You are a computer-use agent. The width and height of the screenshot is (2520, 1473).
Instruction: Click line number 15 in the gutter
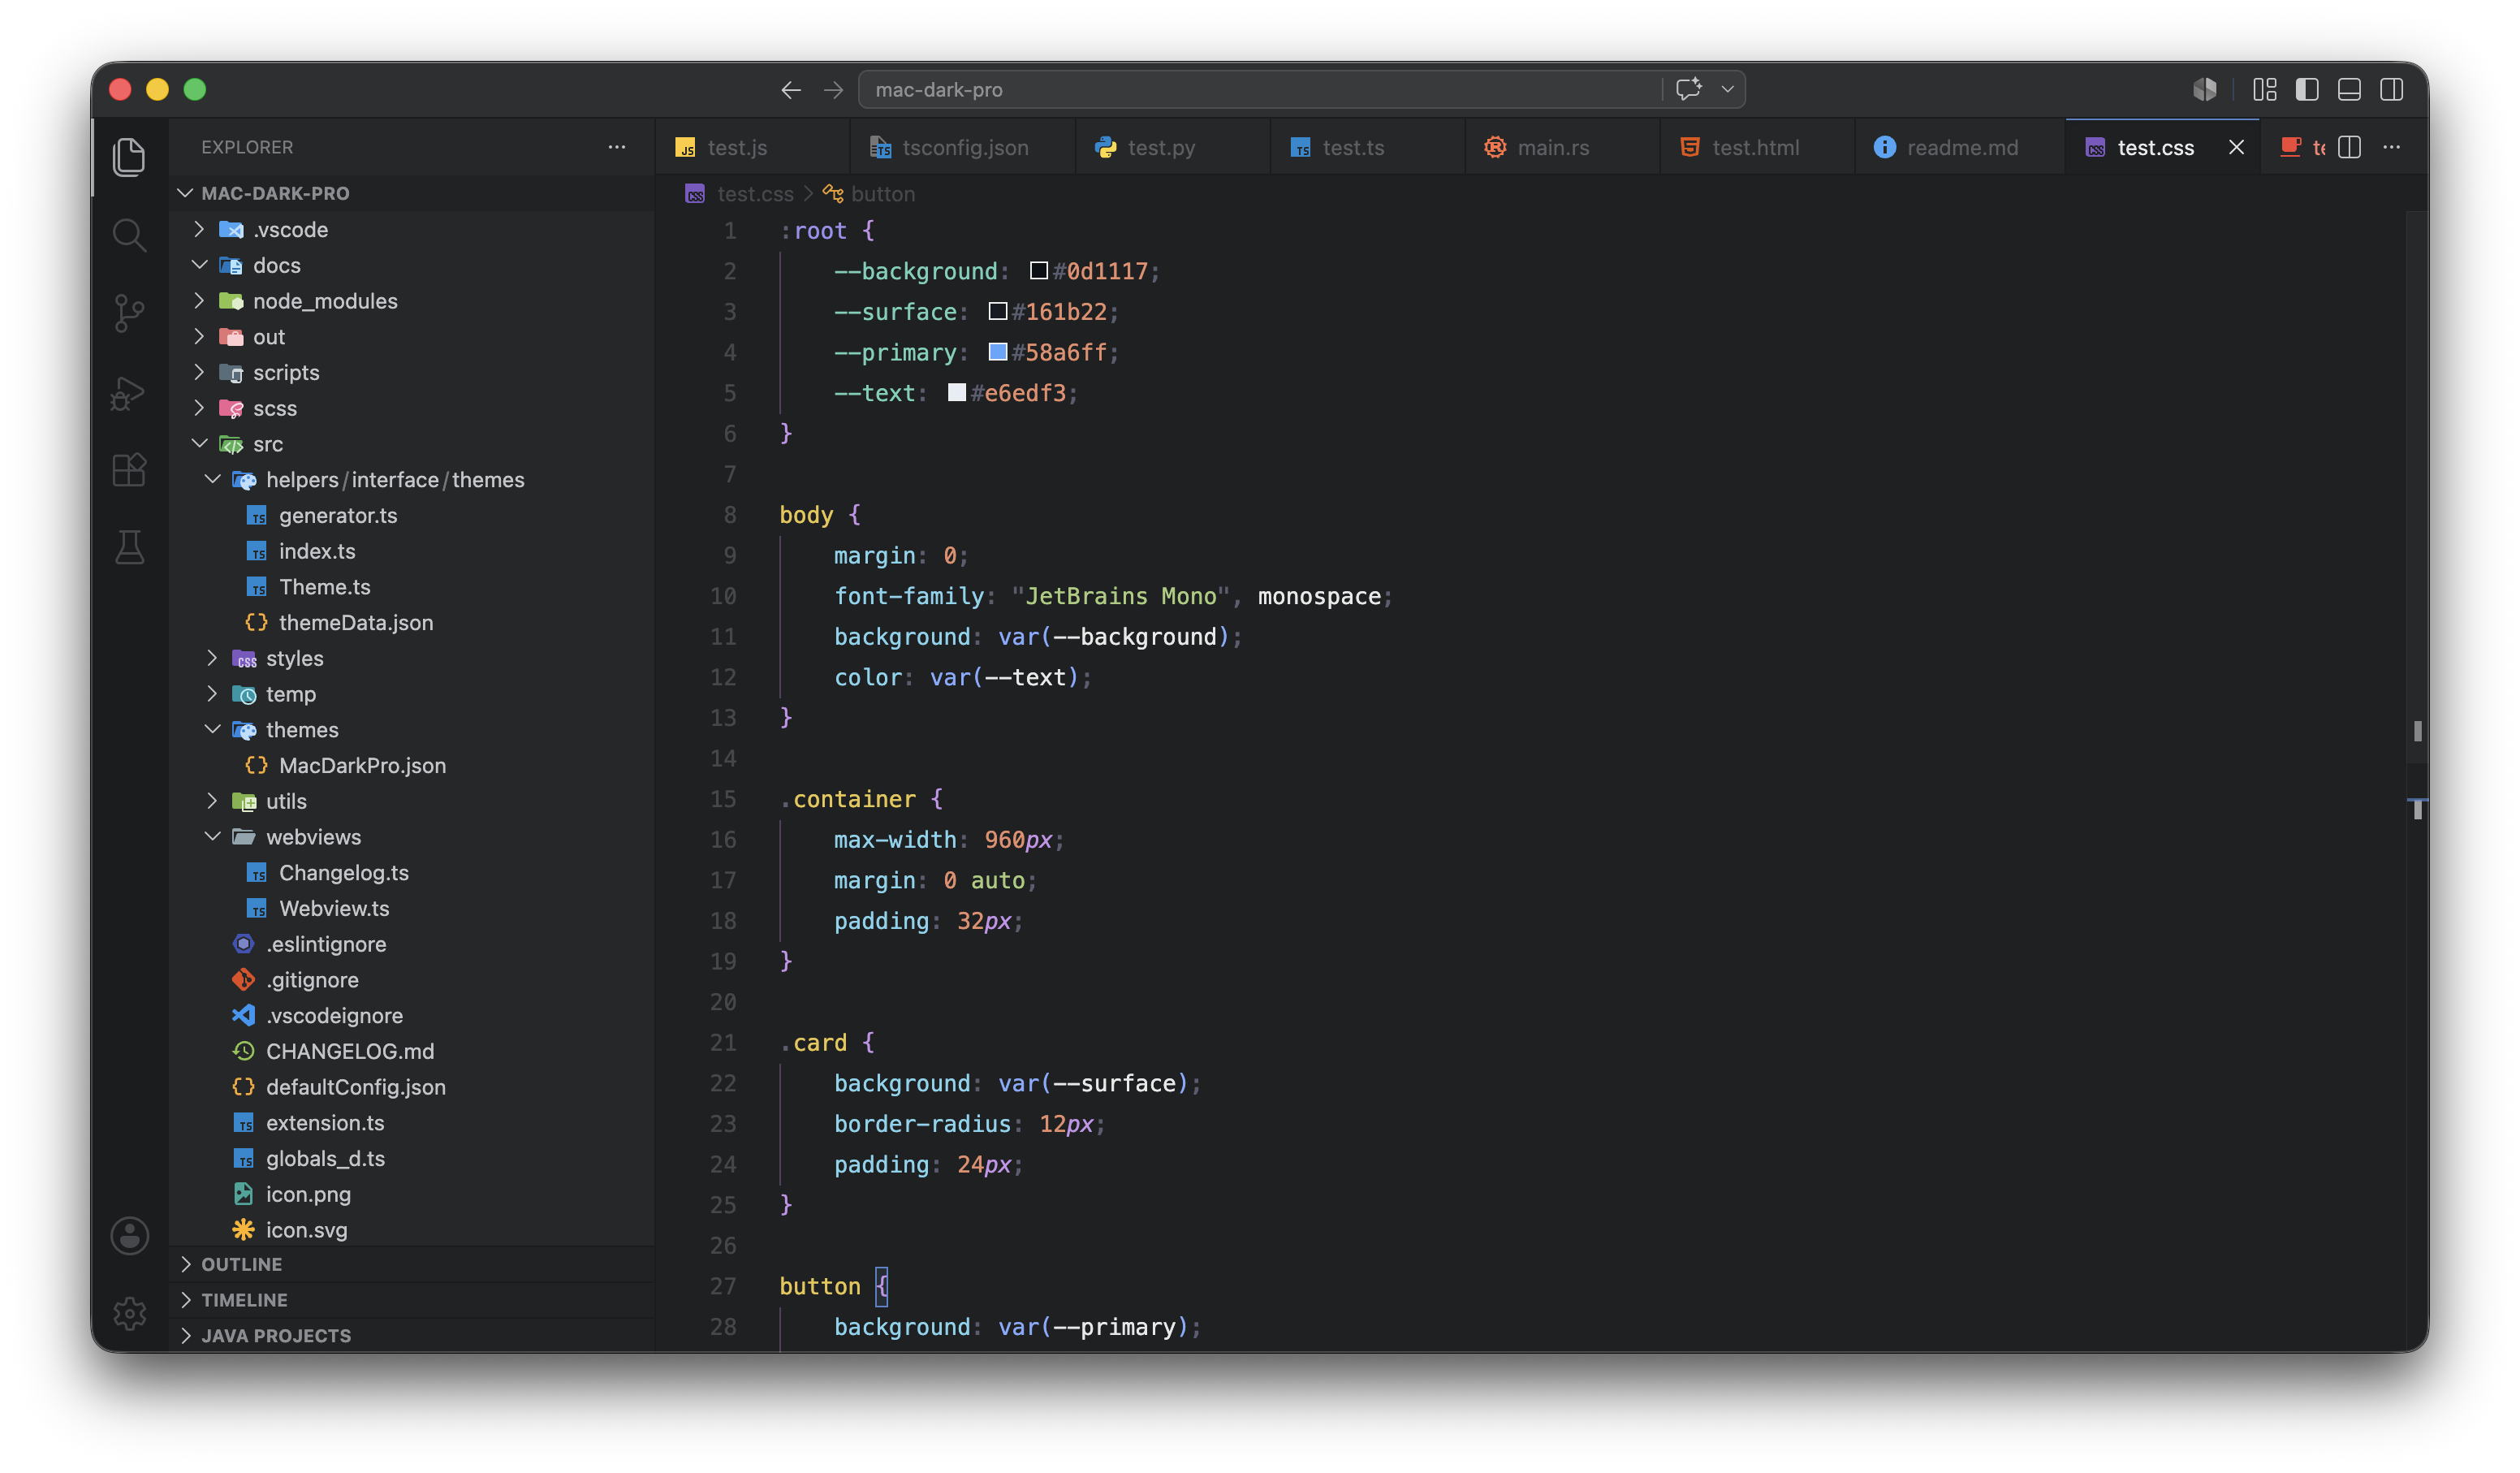point(723,799)
